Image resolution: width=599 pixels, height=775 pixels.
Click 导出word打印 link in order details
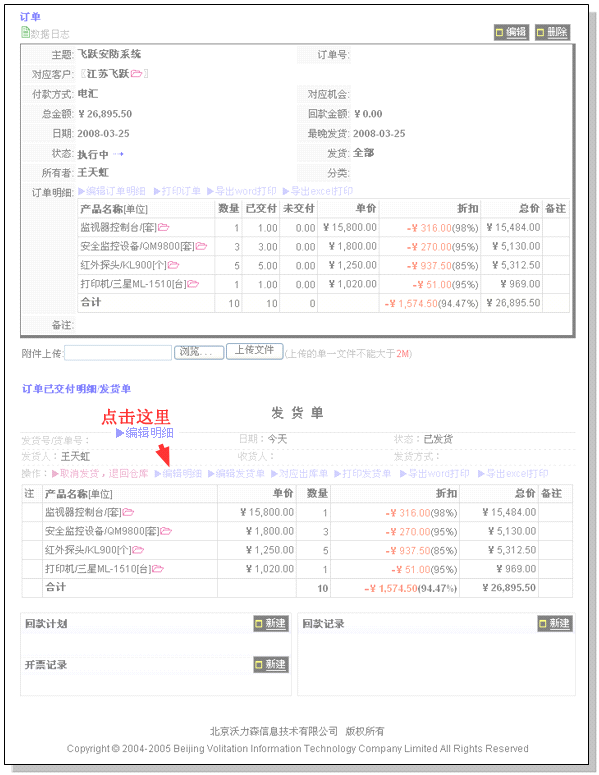coord(242,191)
